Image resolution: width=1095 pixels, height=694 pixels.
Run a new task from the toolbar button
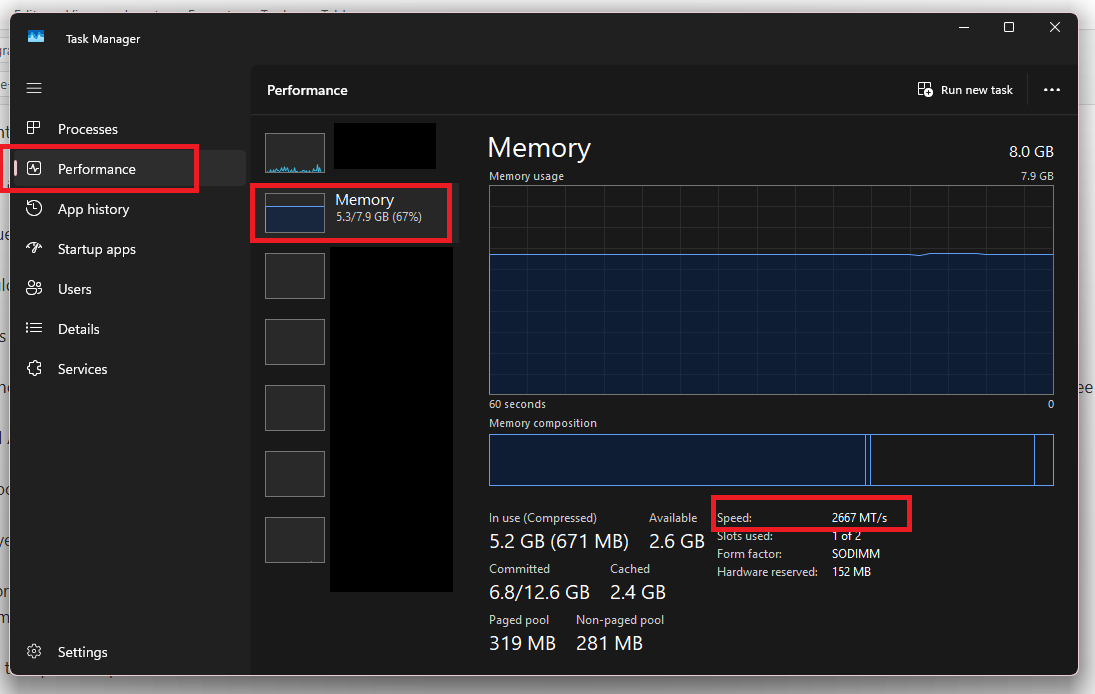pyautogui.click(x=964, y=89)
